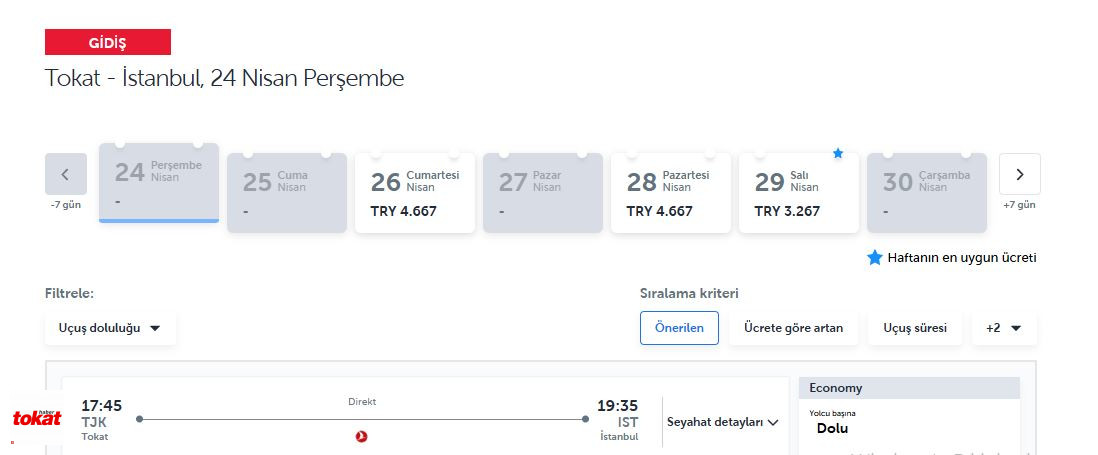
Task: Select 28 Pazartesi Nisan date tab
Action: [x=671, y=192]
